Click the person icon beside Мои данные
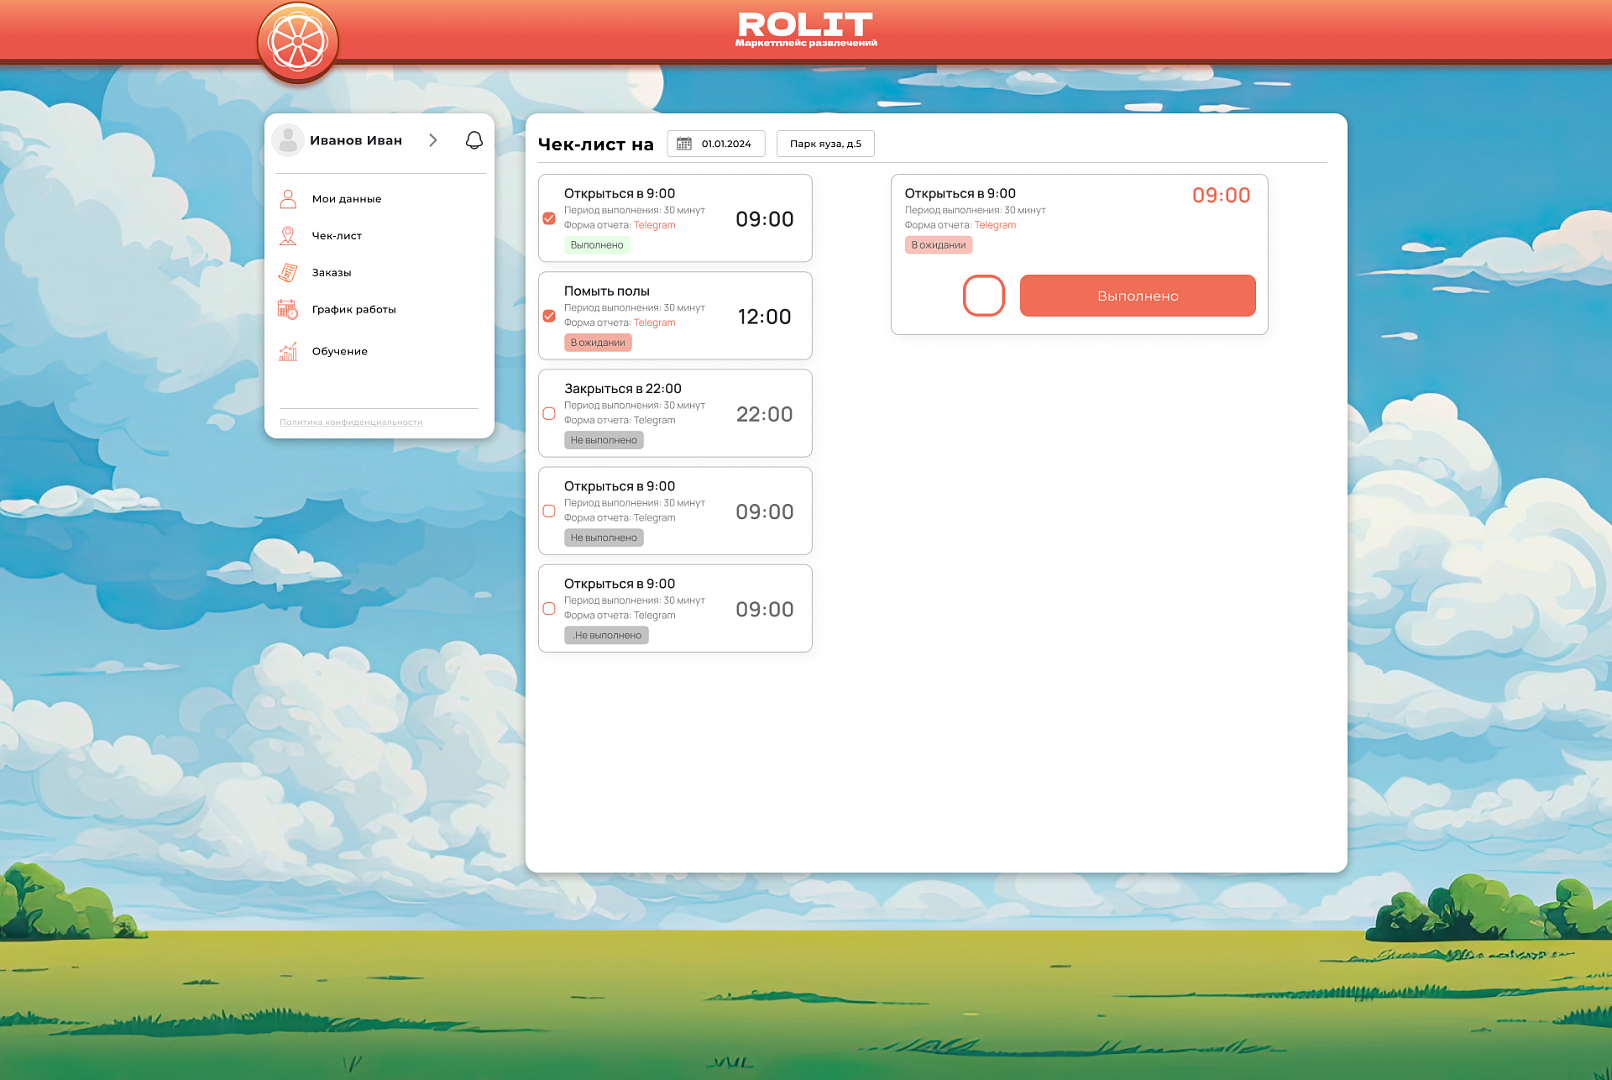This screenshot has height=1080, width=1612. [288, 199]
